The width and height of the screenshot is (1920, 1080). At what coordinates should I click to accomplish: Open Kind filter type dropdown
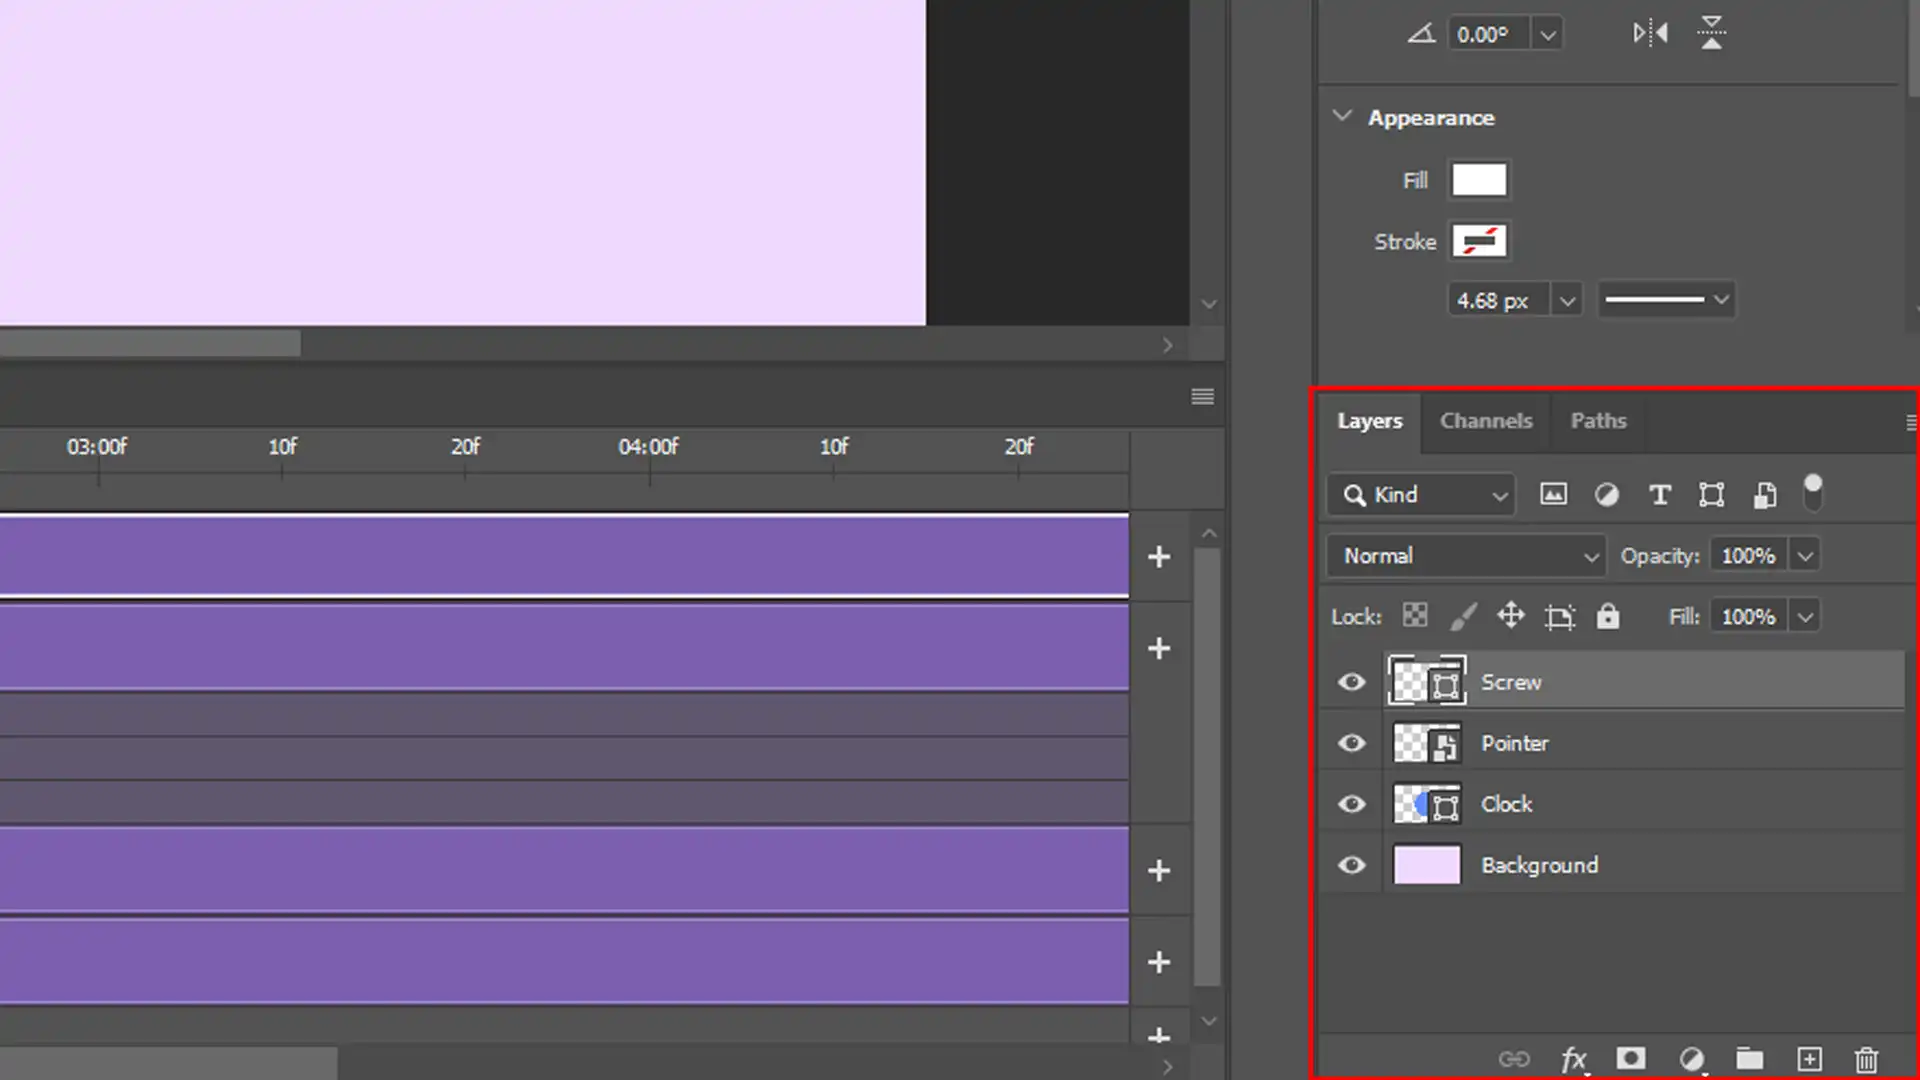(x=1421, y=494)
